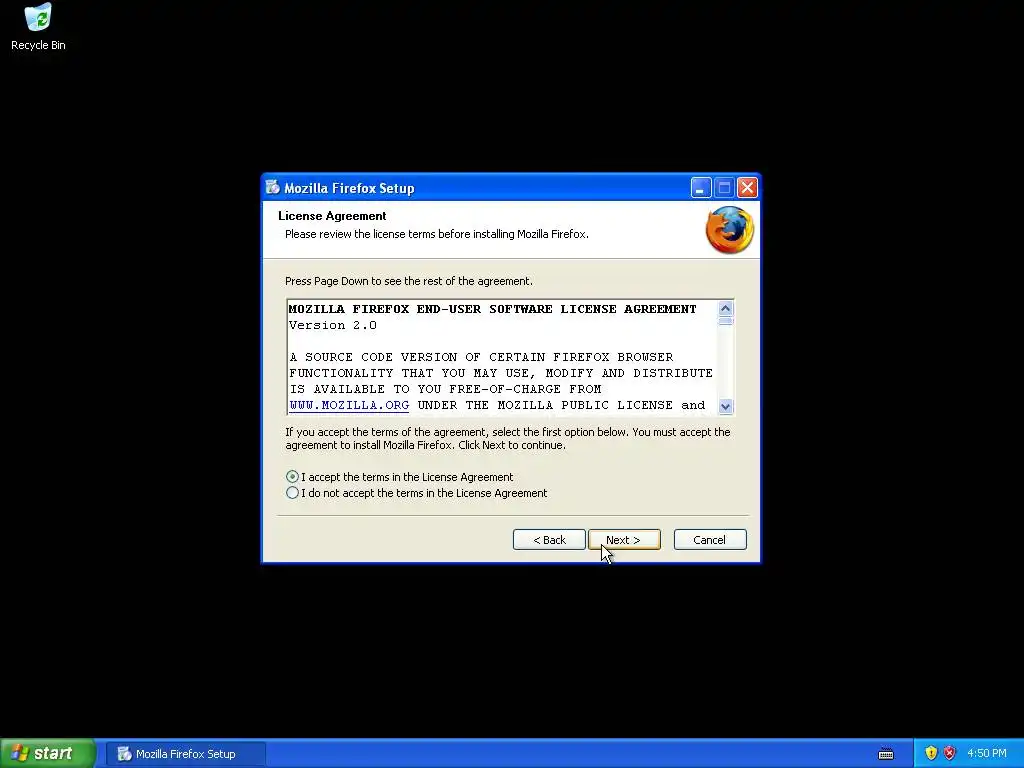Open the Windows start menu
This screenshot has width=1024, height=768.
48,753
